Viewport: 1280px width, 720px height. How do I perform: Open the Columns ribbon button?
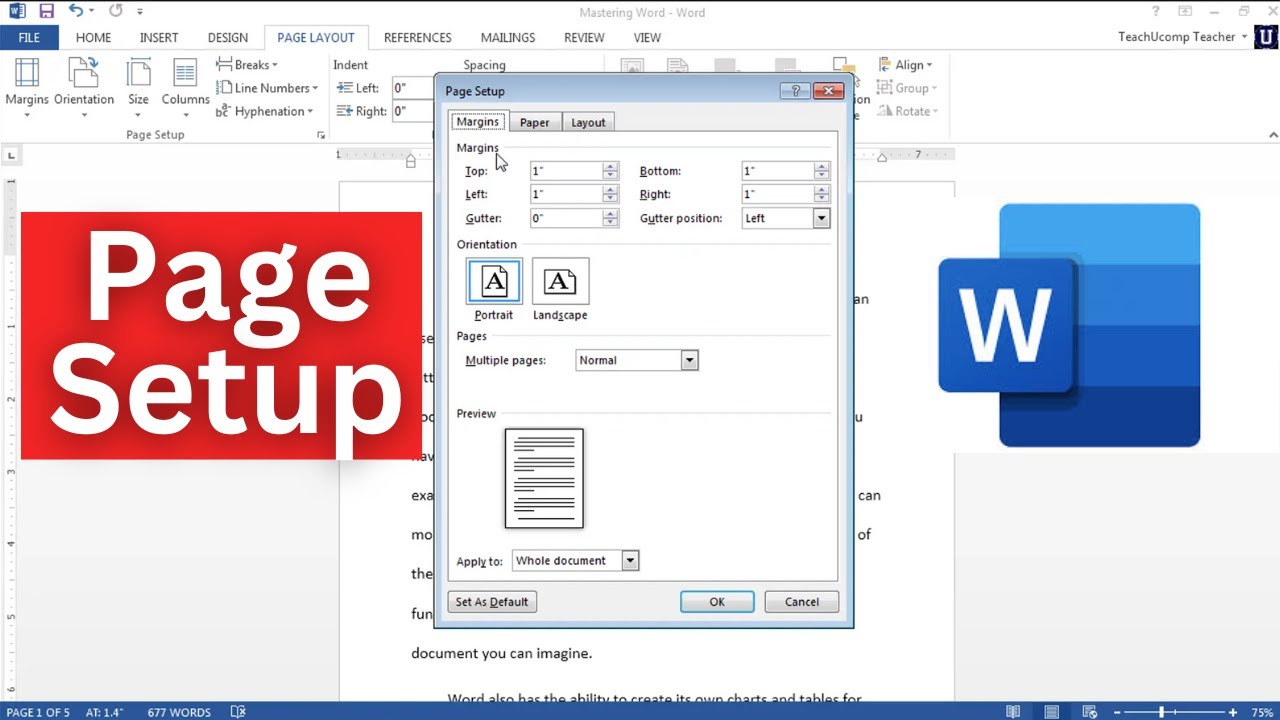pyautogui.click(x=185, y=88)
